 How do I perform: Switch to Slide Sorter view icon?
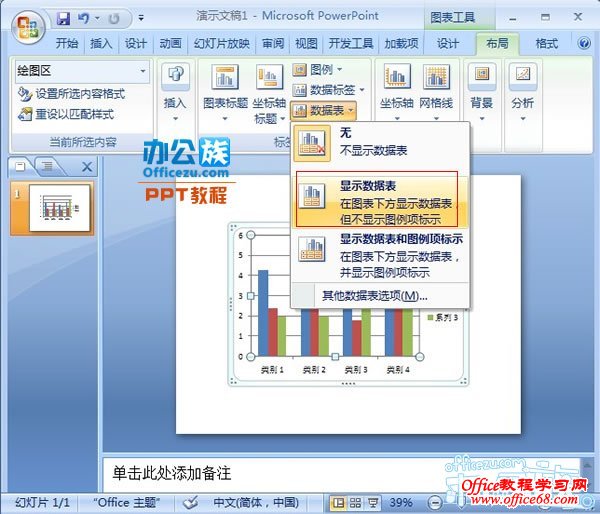pos(355,502)
